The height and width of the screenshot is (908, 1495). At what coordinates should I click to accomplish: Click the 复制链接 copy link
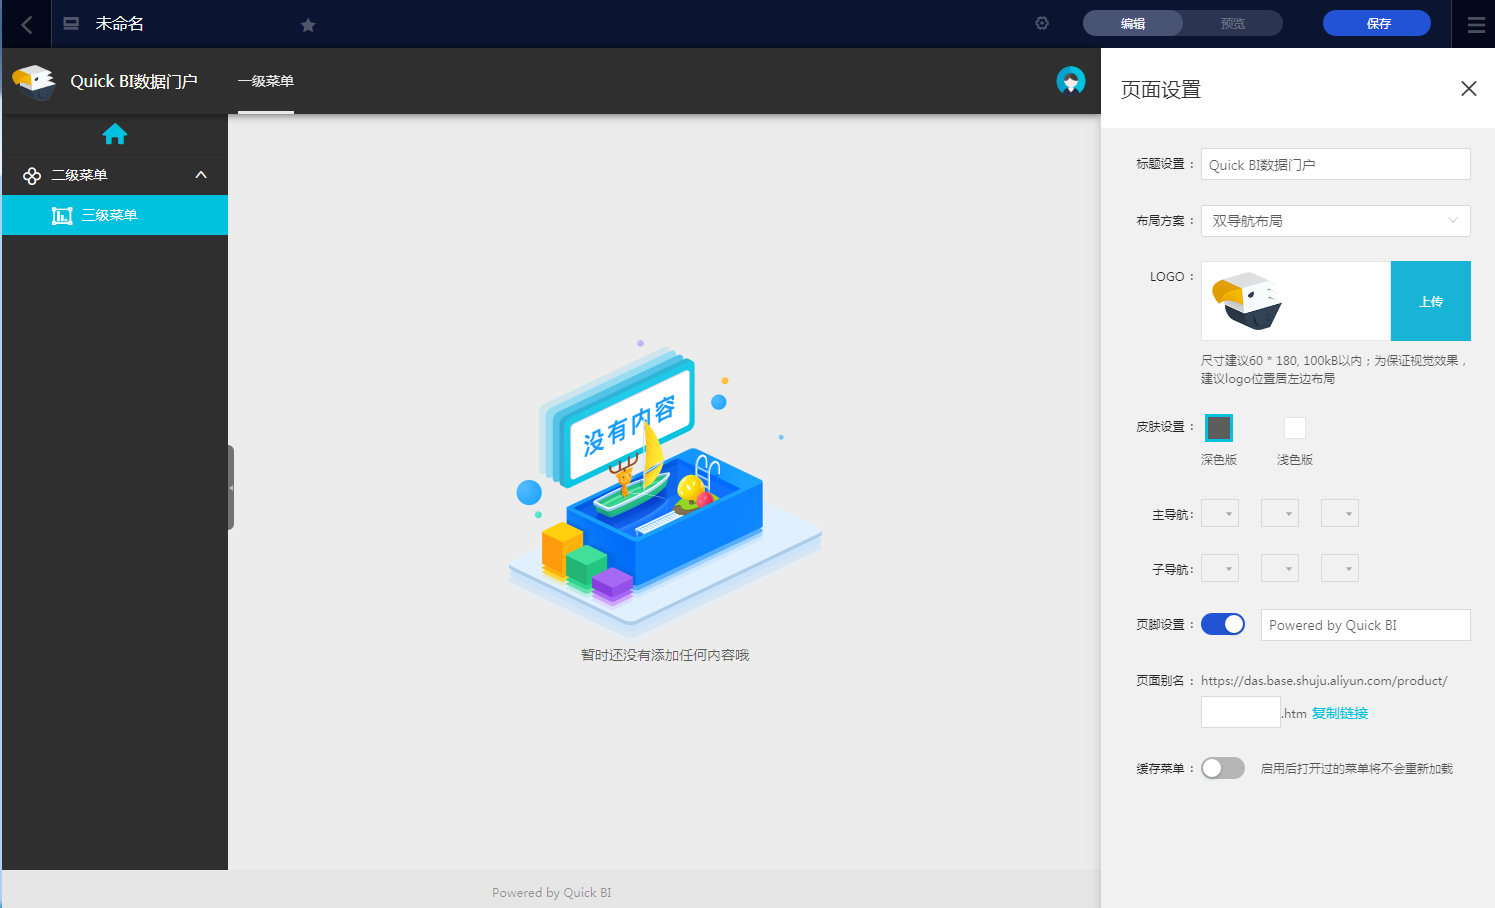coord(1340,713)
